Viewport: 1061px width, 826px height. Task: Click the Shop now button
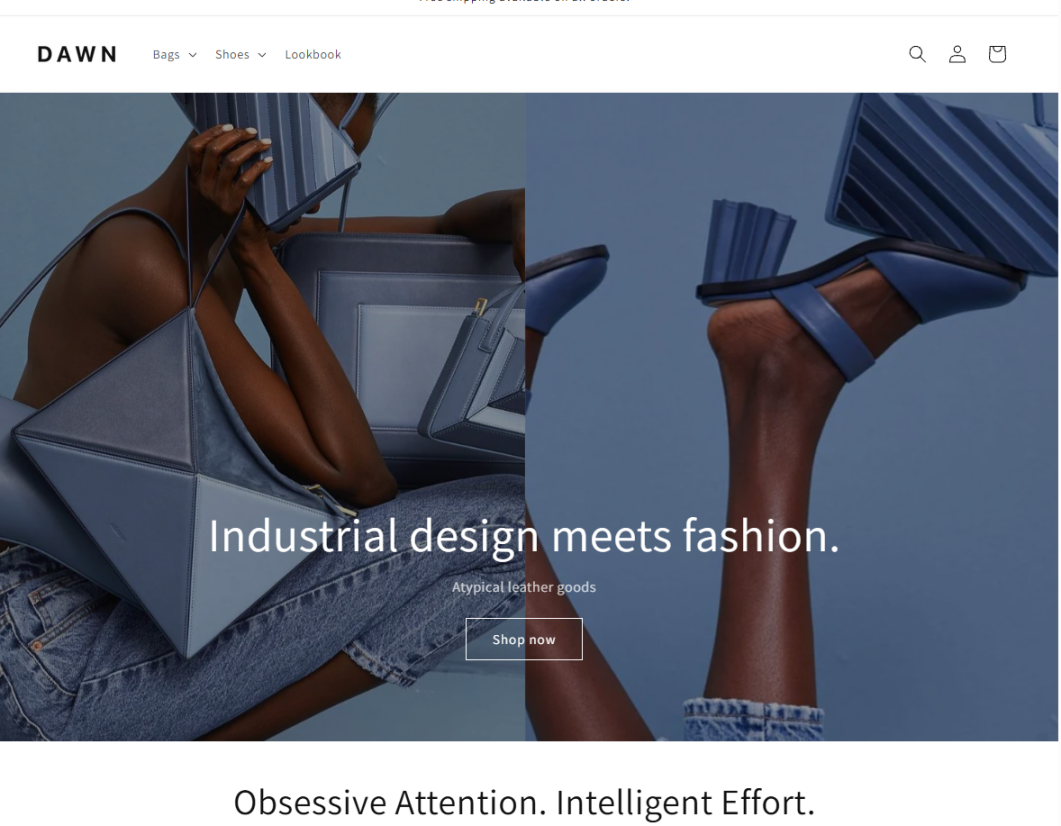point(524,639)
